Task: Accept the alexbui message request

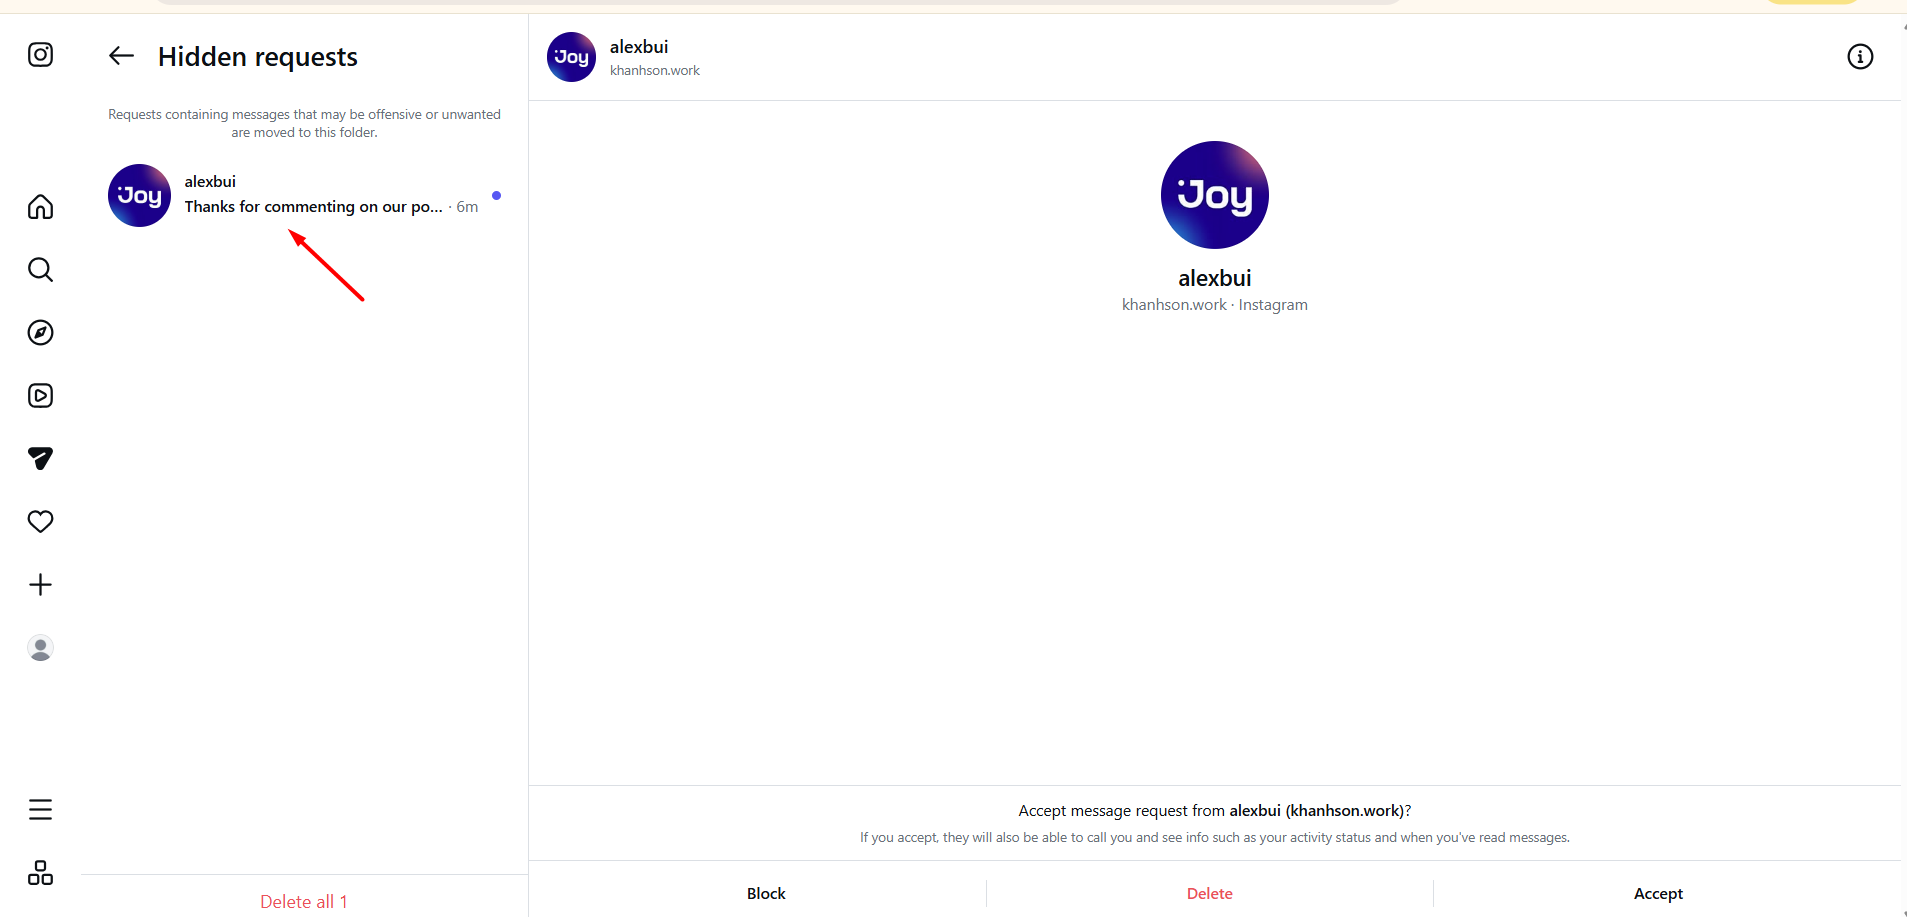Action: tap(1658, 893)
